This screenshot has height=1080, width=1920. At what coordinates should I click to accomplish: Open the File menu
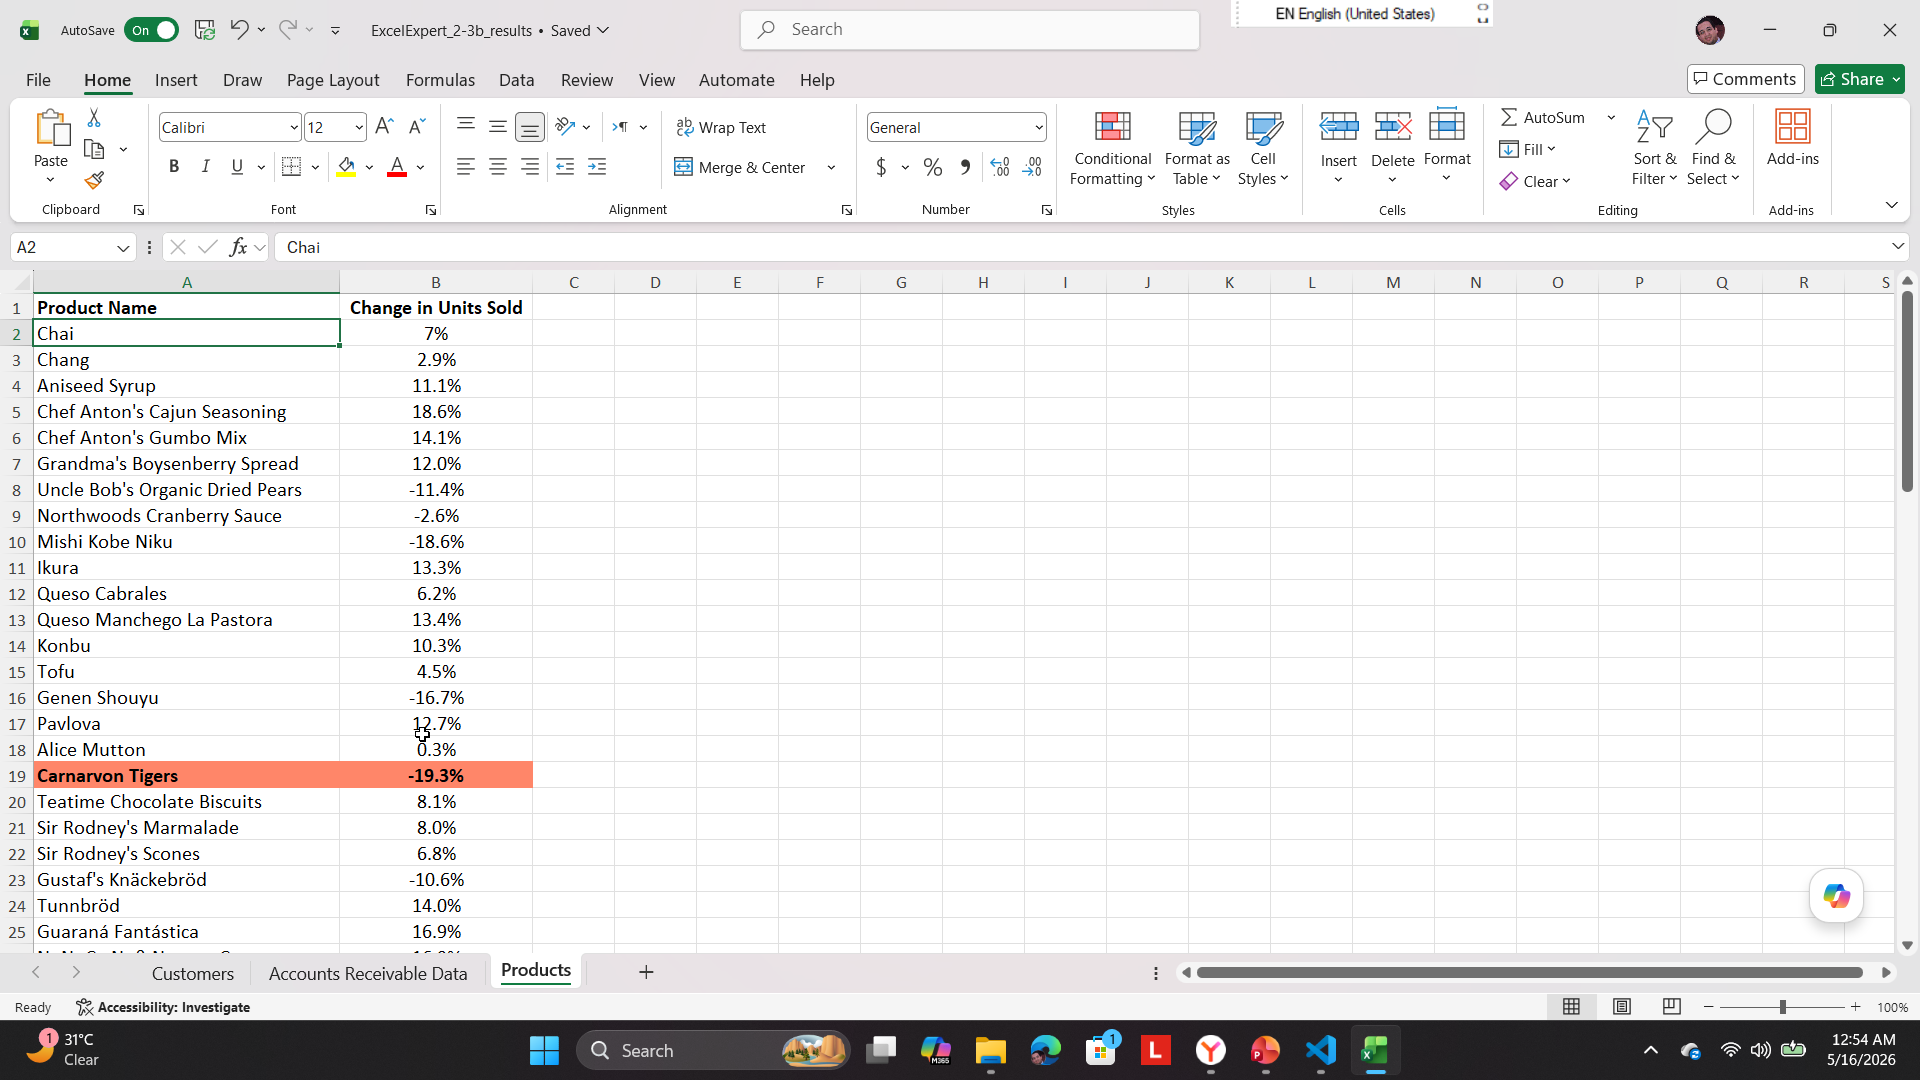[x=38, y=80]
